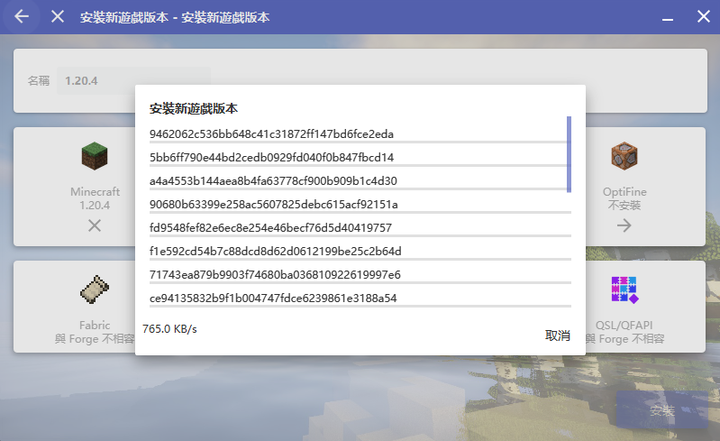The width and height of the screenshot is (720, 441).
Task: Click the OptiFine command block icon
Action: point(624,156)
